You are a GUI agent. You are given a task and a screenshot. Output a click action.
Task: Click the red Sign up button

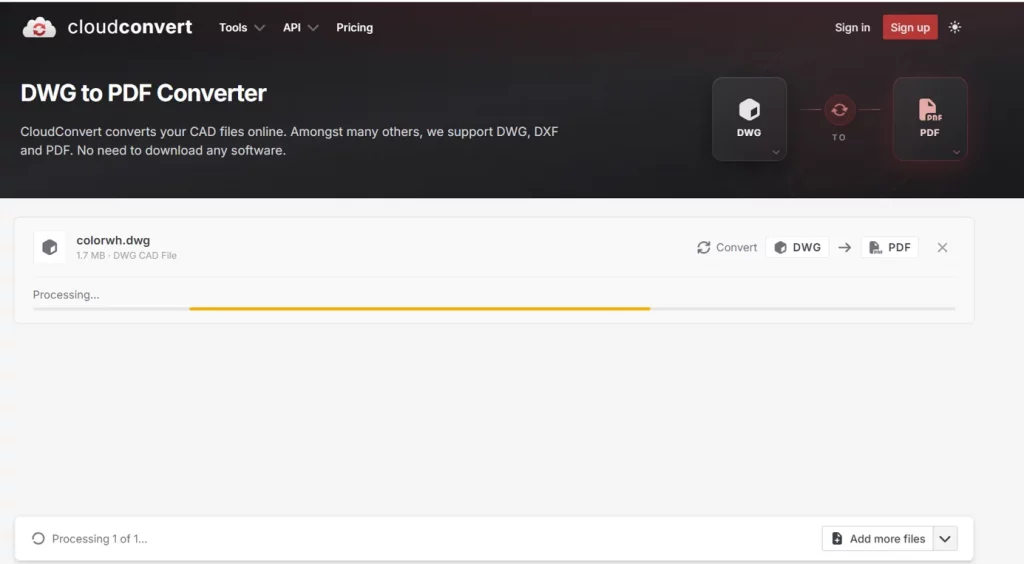(x=910, y=27)
